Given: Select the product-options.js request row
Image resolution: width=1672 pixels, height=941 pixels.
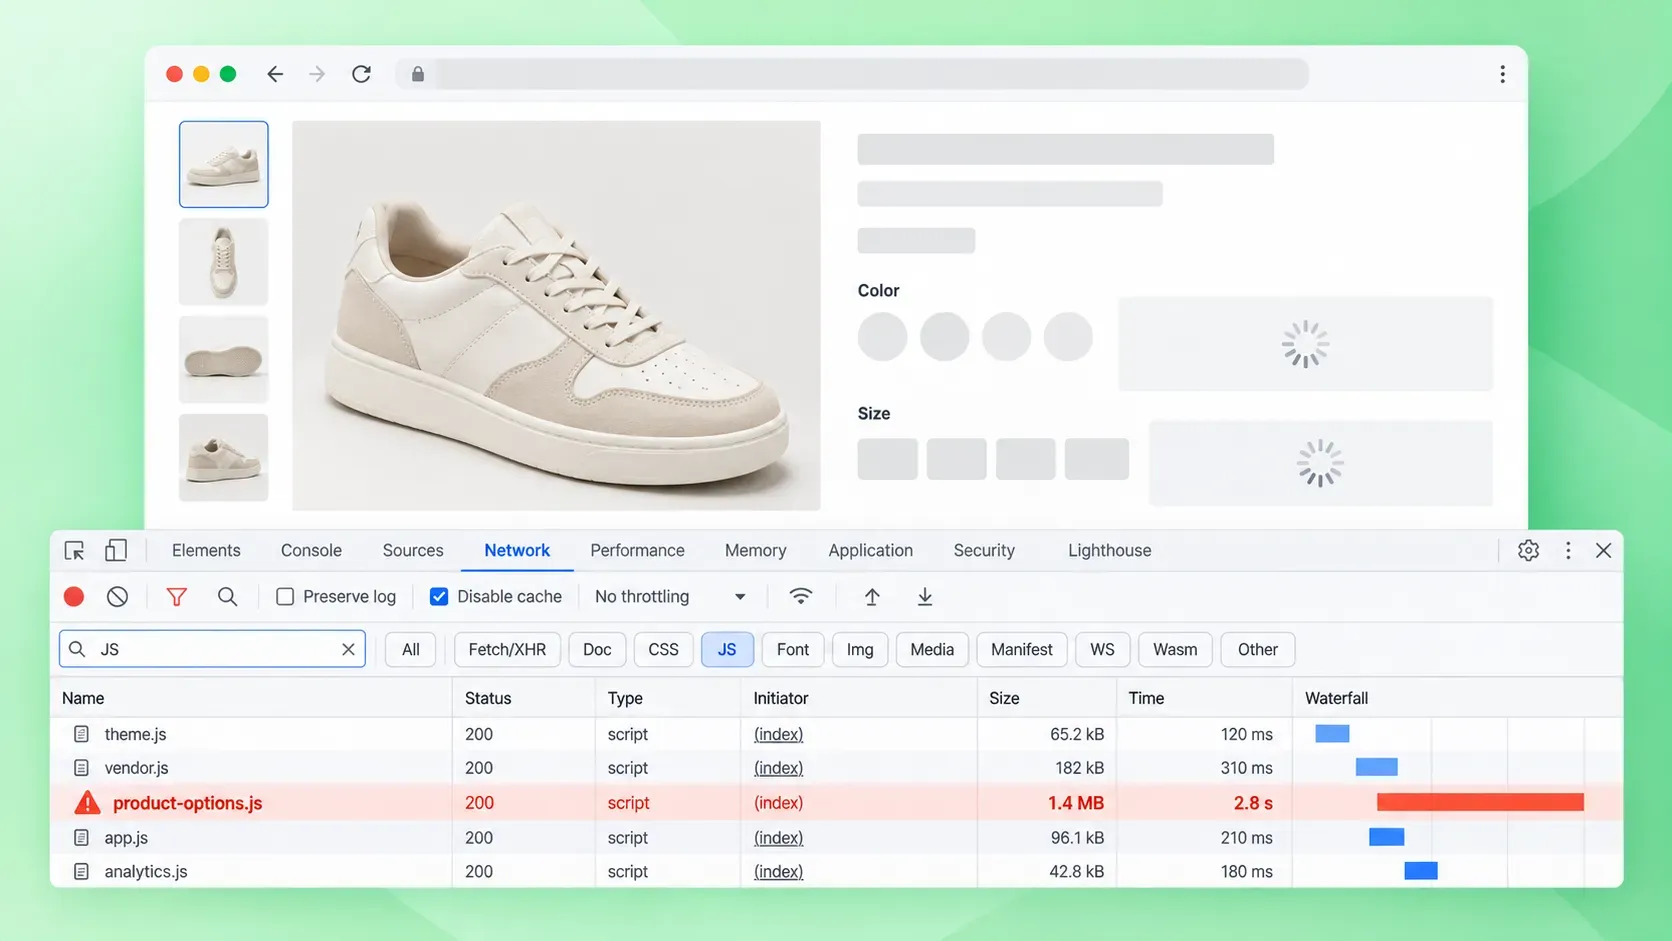Looking at the screenshot, I should 837,803.
